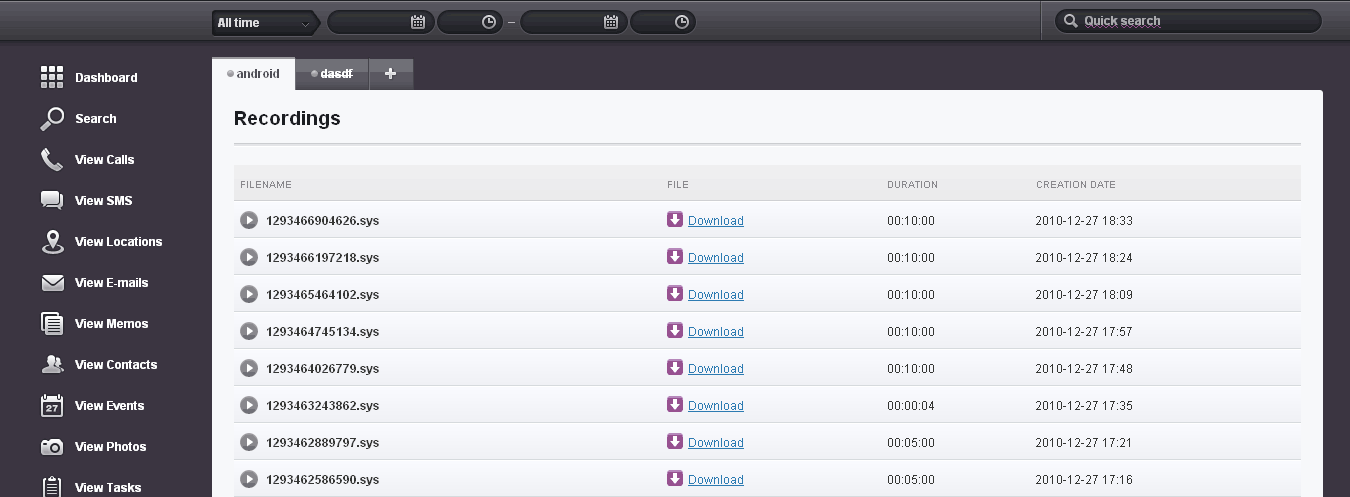The height and width of the screenshot is (497, 1350).
Task: Play recording 1293463243862.sys
Action: [x=249, y=405]
